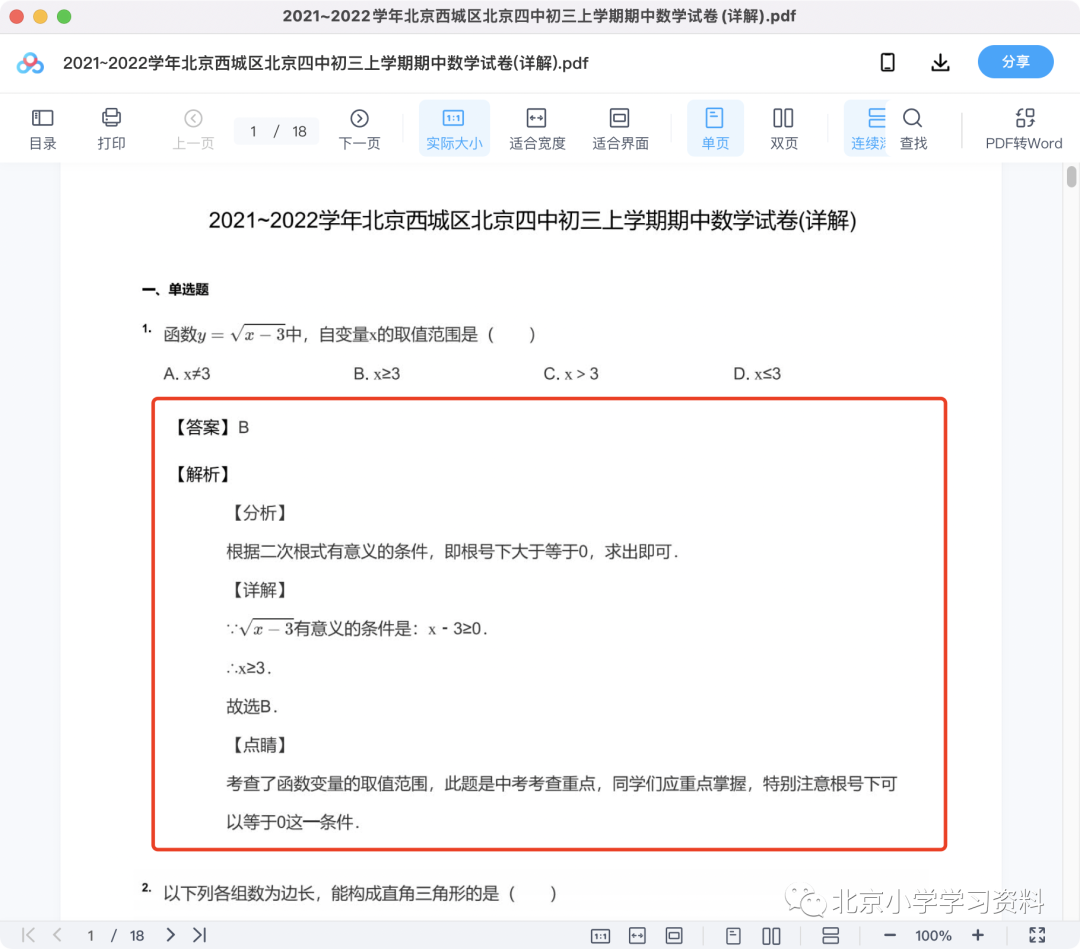The height and width of the screenshot is (949, 1080).
Task: Click bottom bar page number field
Action: click(x=90, y=935)
